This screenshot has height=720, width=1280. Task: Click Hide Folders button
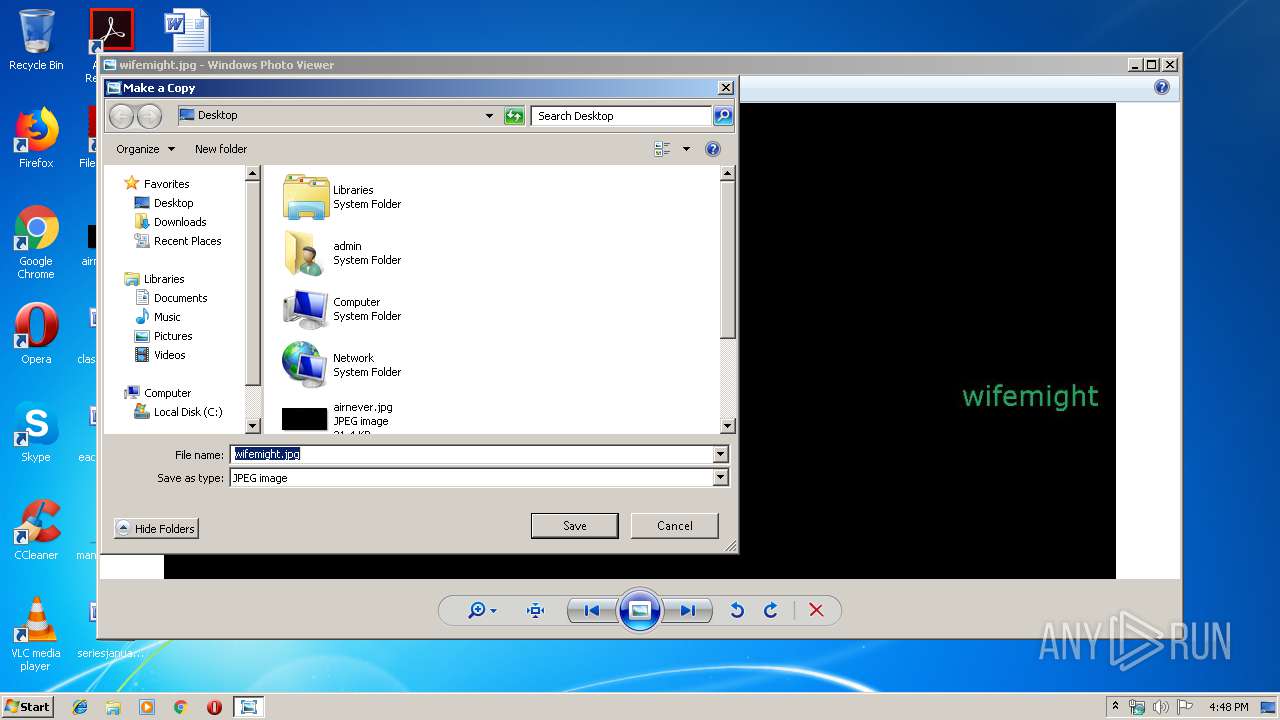(156, 529)
